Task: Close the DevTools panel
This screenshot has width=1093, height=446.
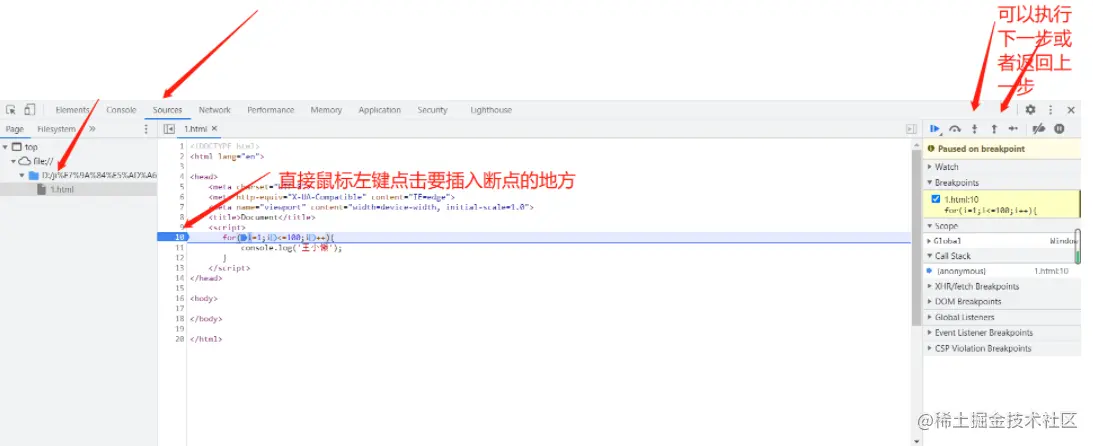Action: [1071, 110]
